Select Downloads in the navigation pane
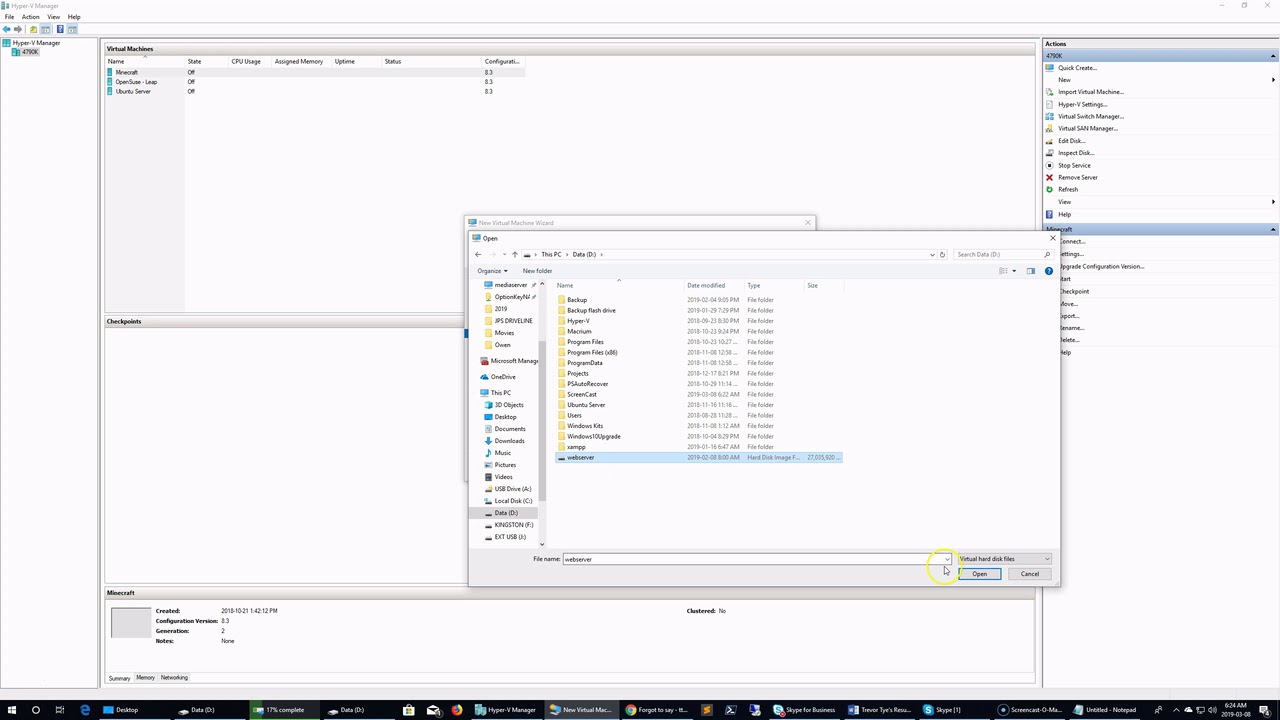Screen dimensions: 1280x720 (509, 441)
